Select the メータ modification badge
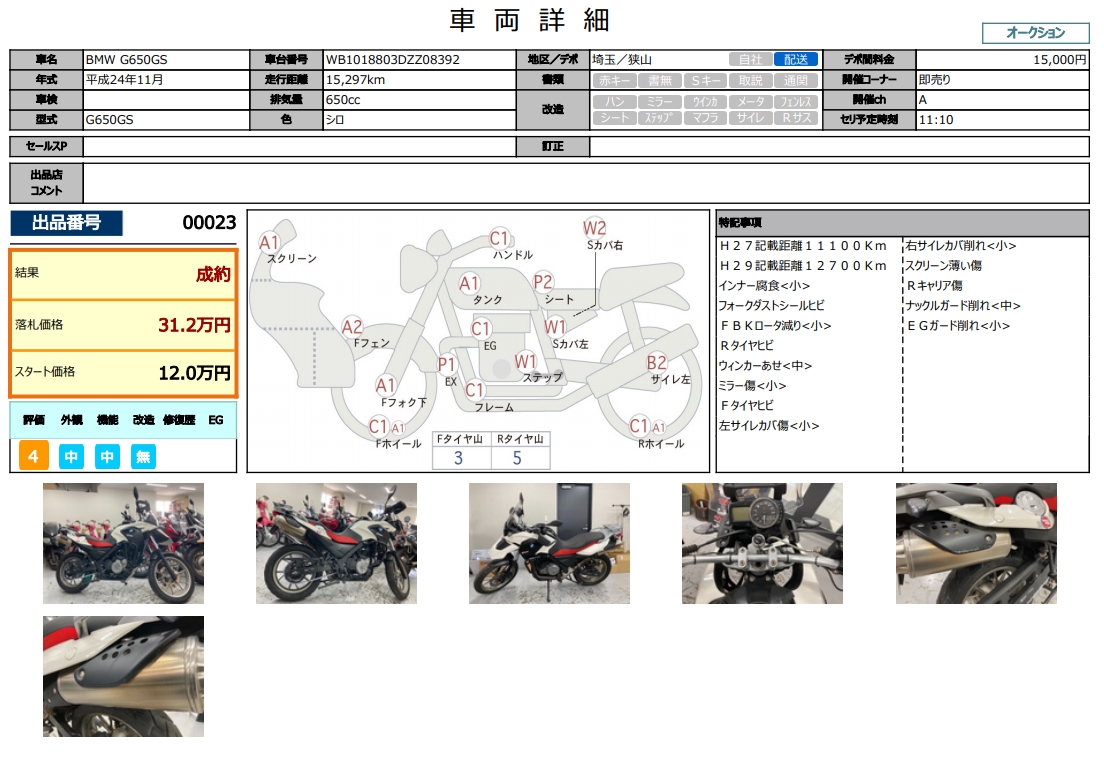 [x=751, y=101]
